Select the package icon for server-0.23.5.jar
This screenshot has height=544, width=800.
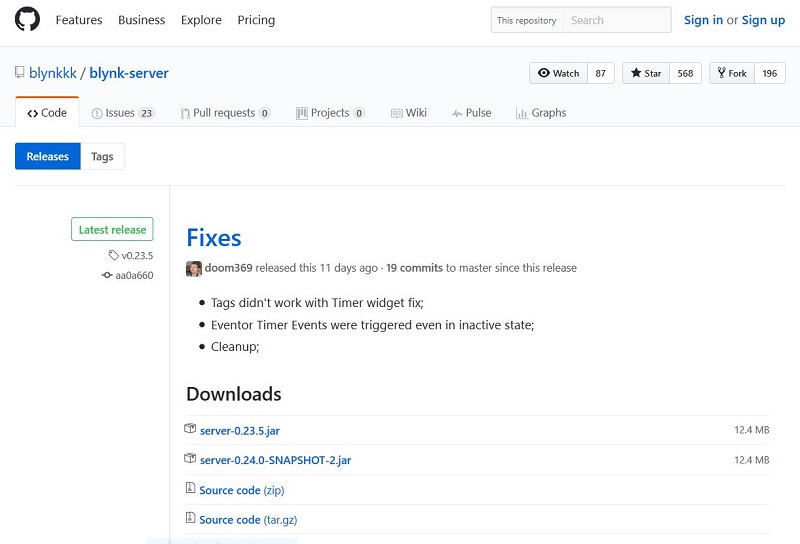click(190, 429)
